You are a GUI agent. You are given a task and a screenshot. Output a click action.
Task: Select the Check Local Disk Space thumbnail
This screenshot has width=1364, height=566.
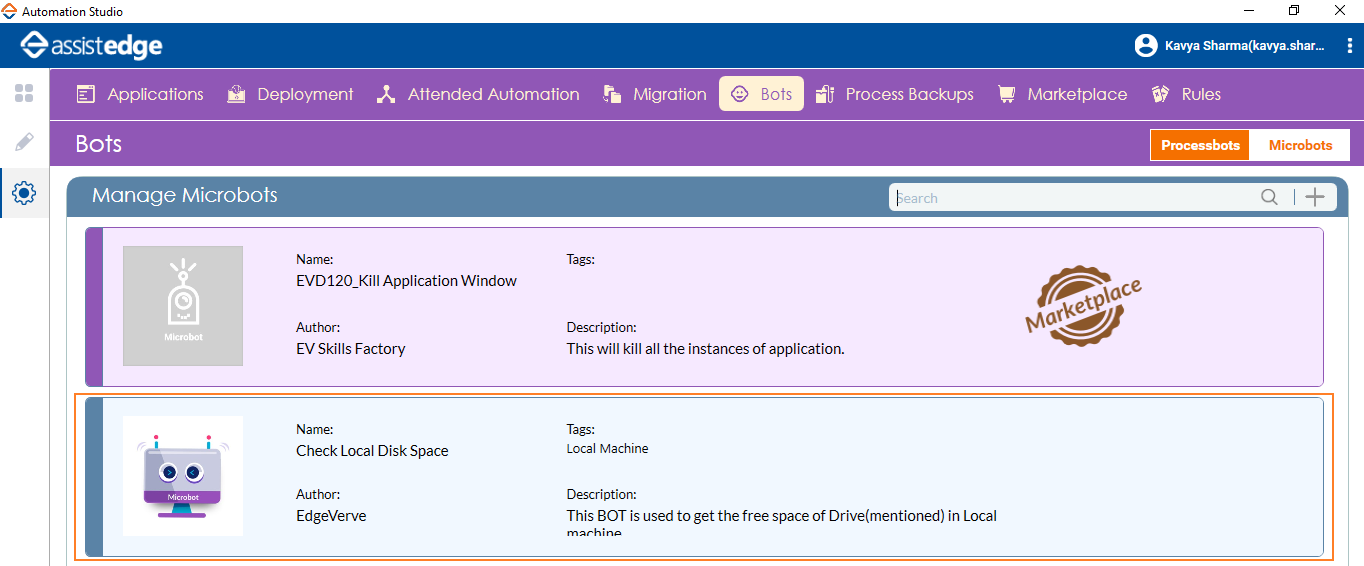point(183,476)
